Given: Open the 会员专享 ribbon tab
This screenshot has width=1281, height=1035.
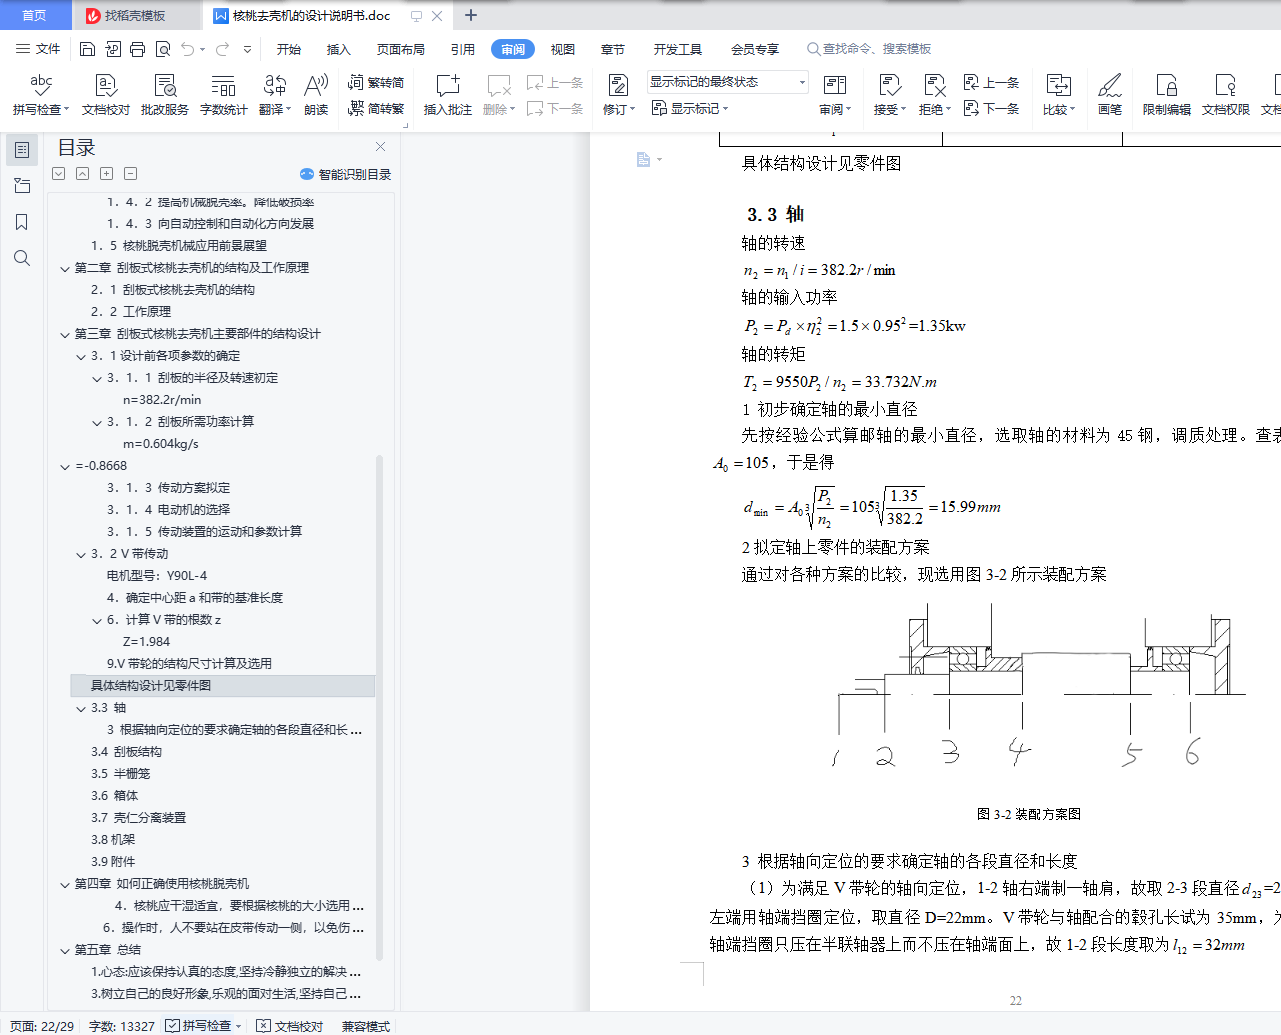Looking at the screenshot, I should click(x=754, y=49).
